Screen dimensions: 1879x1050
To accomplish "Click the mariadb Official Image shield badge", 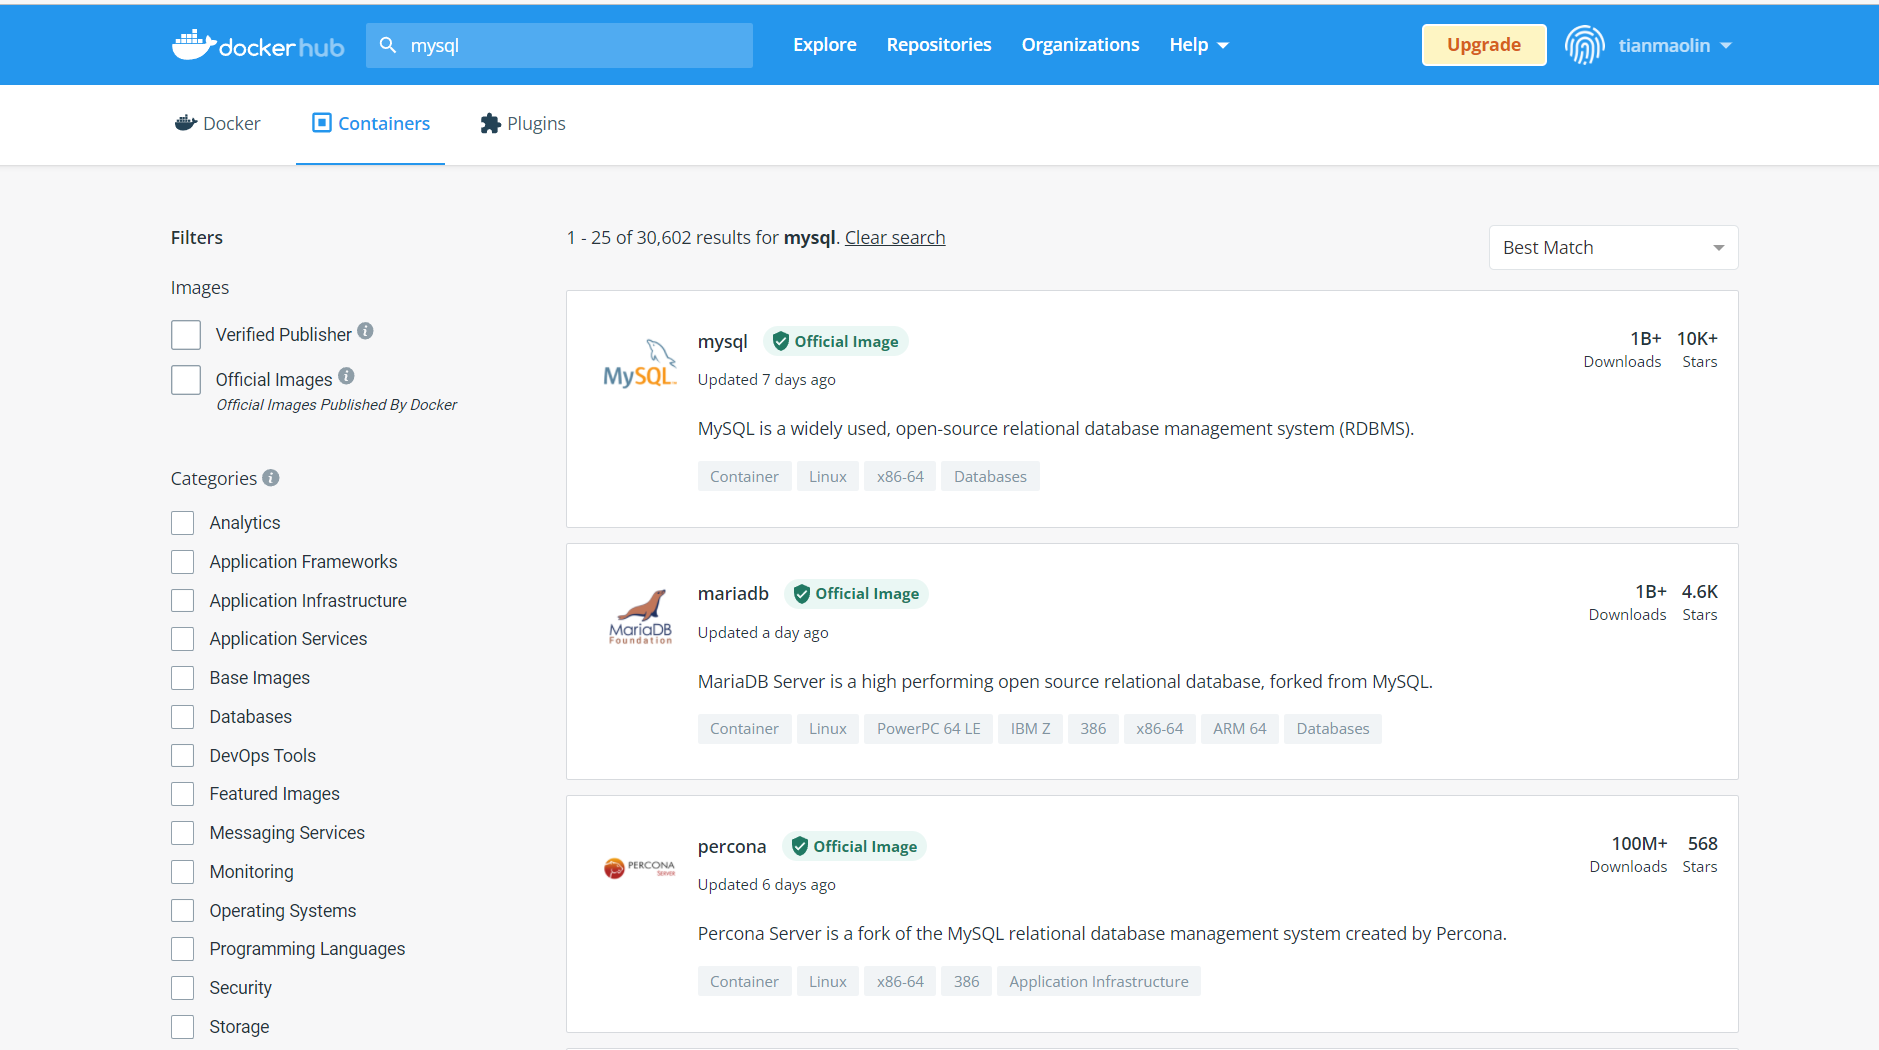I will point(857,593).
